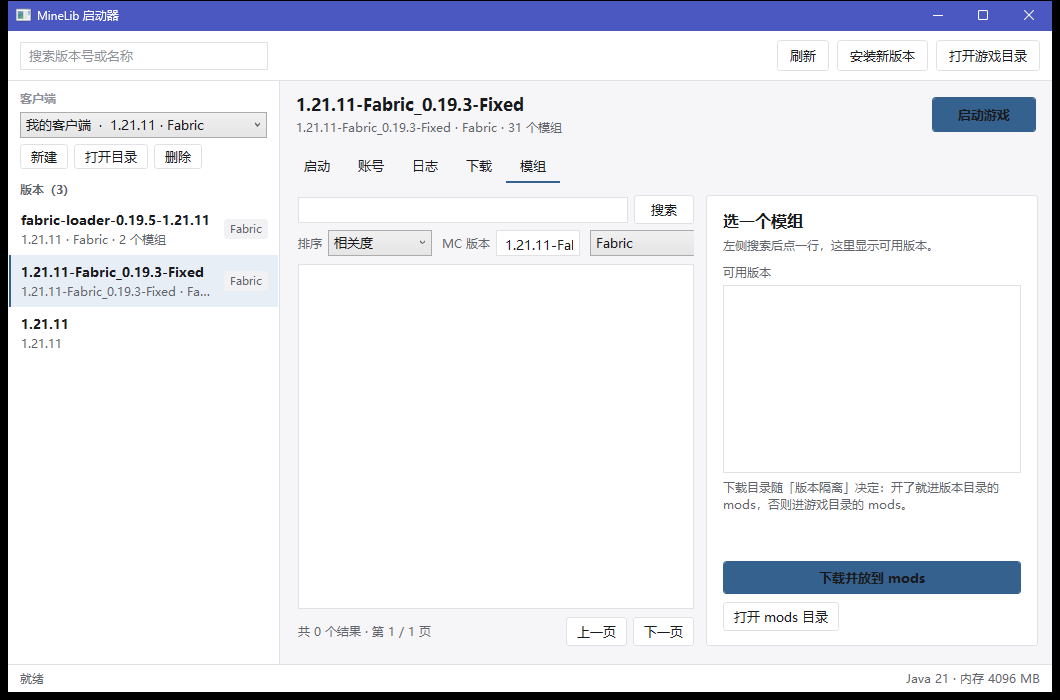Minimize the MineLib launcher window
1060x700 pixels.
[x=938, y=15]
